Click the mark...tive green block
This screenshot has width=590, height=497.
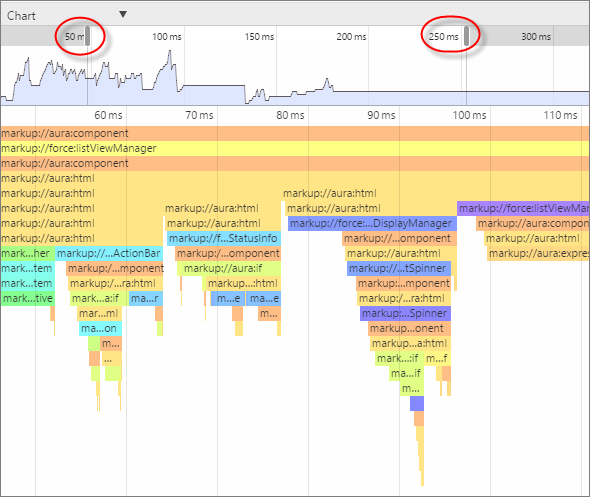click(x=27, y=299)
